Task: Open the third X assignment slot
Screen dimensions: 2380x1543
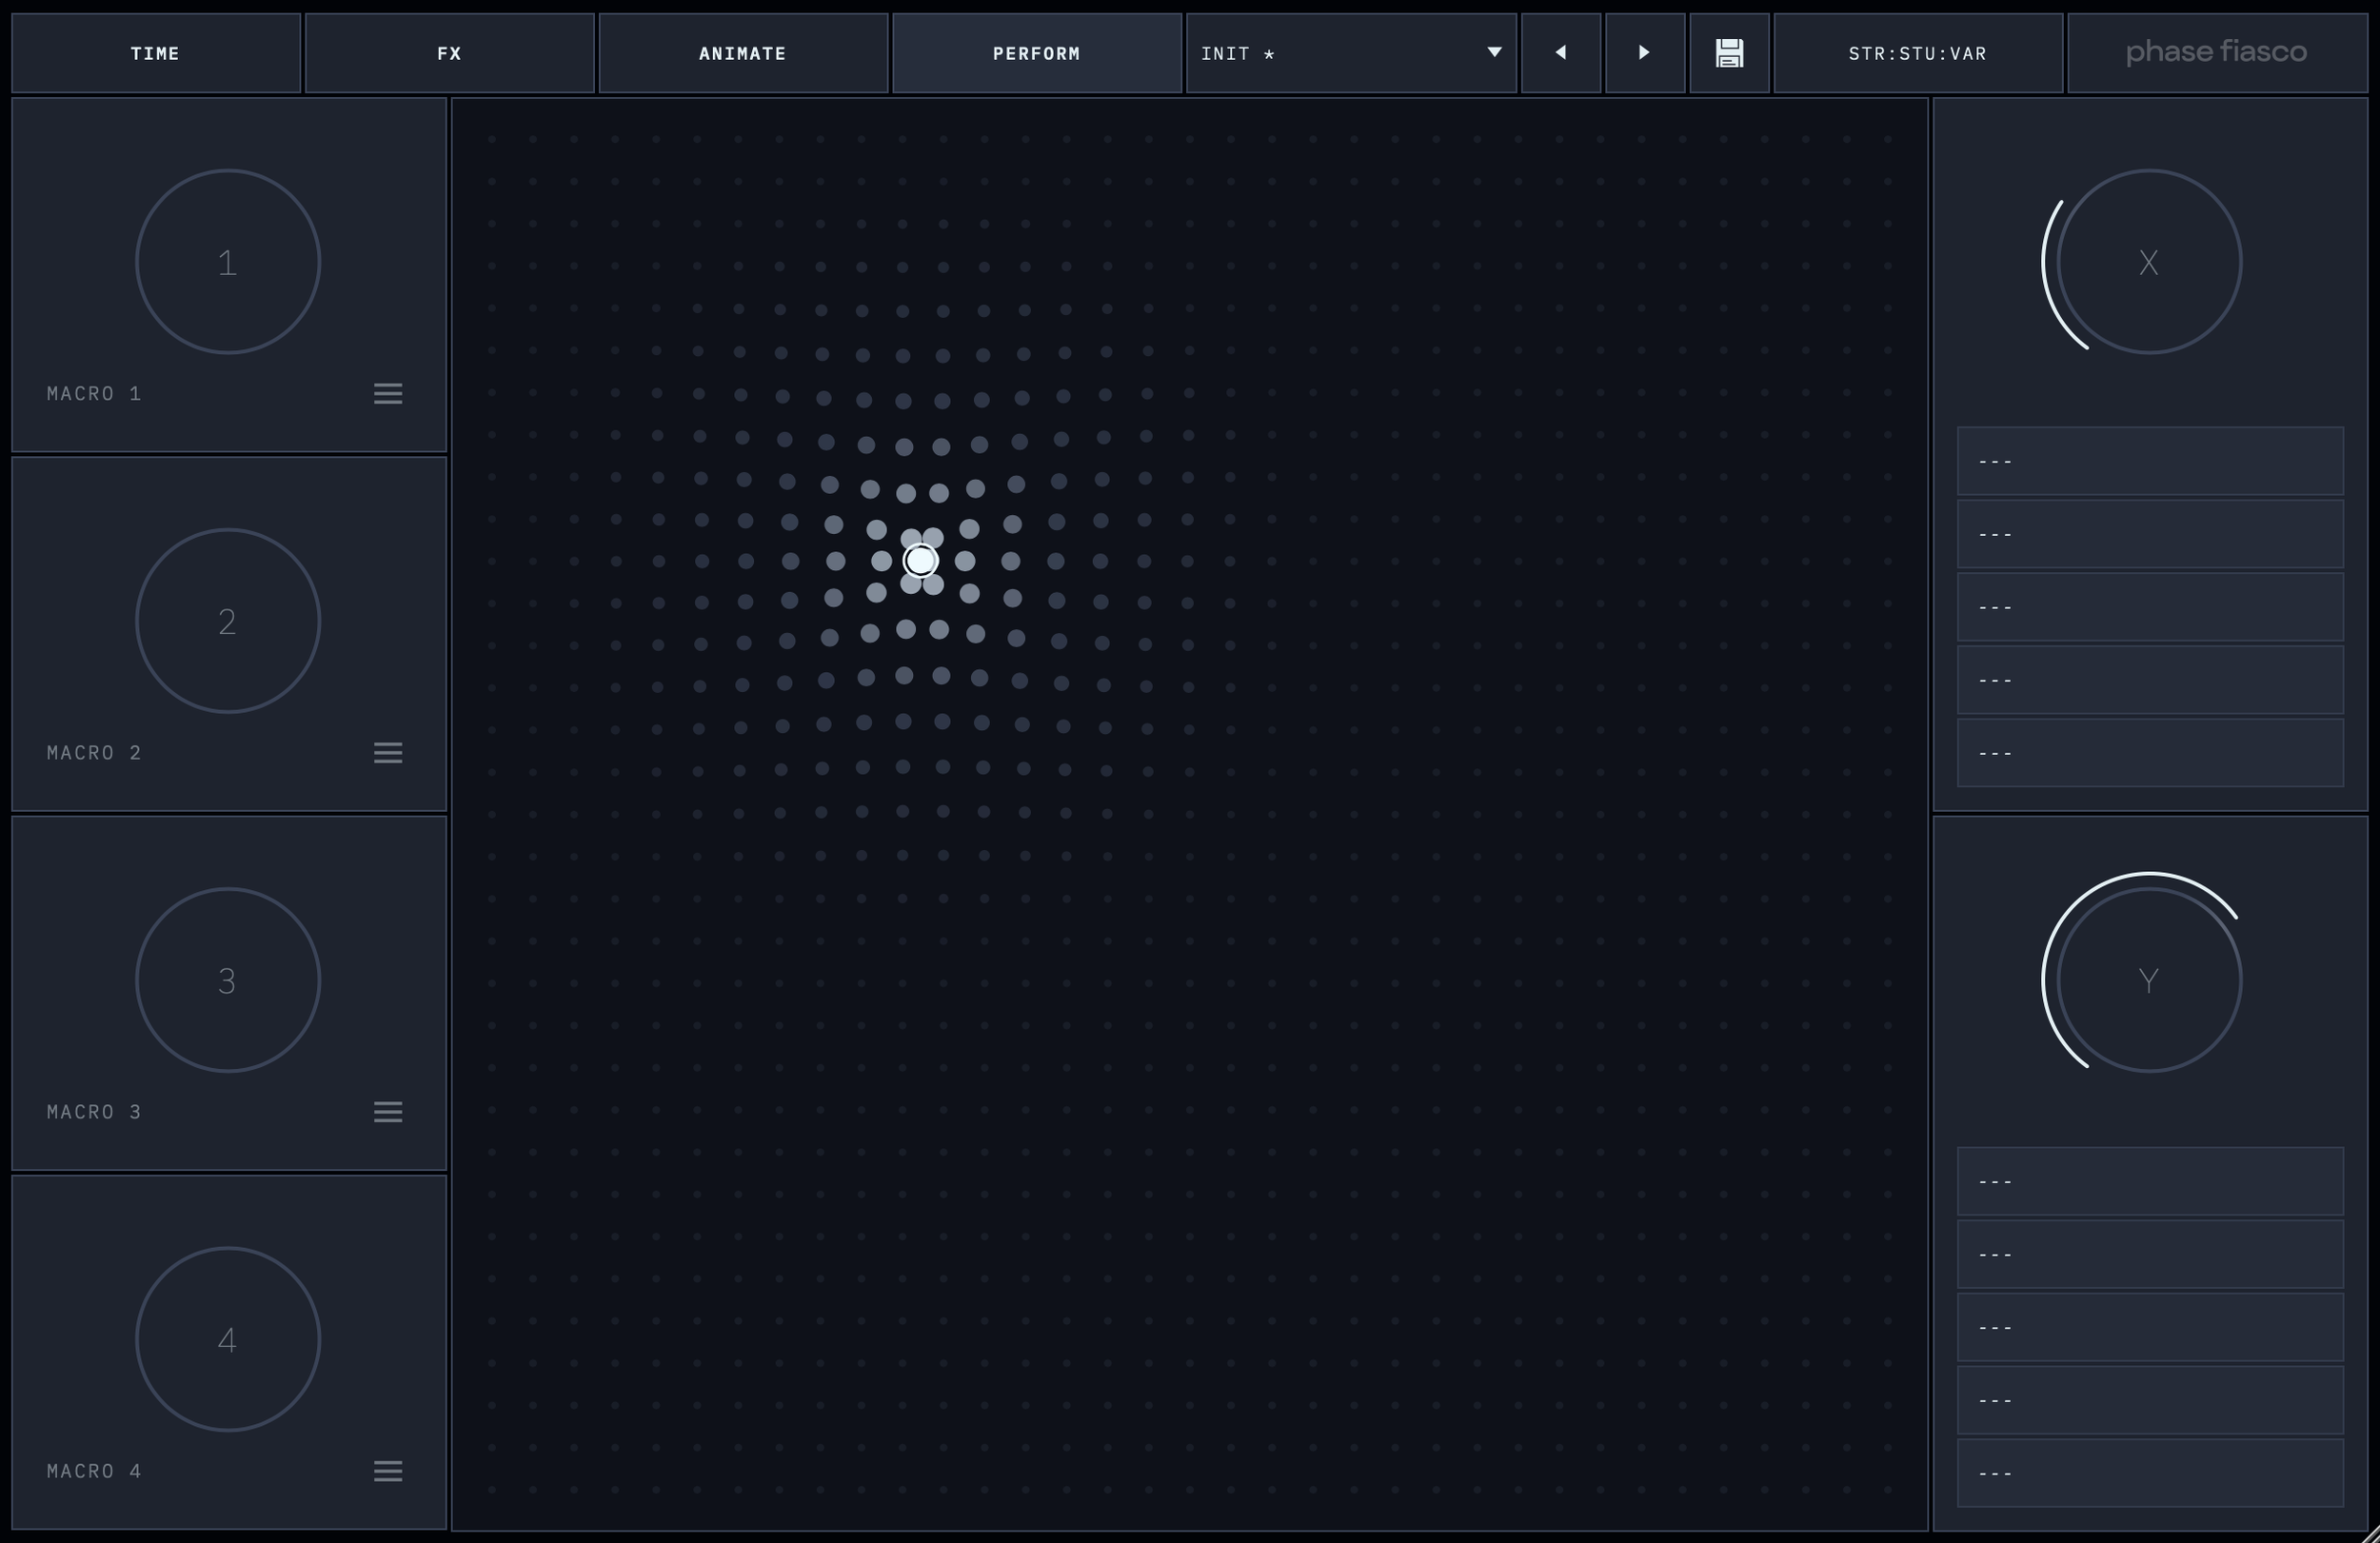Action: pos(2150,607)
